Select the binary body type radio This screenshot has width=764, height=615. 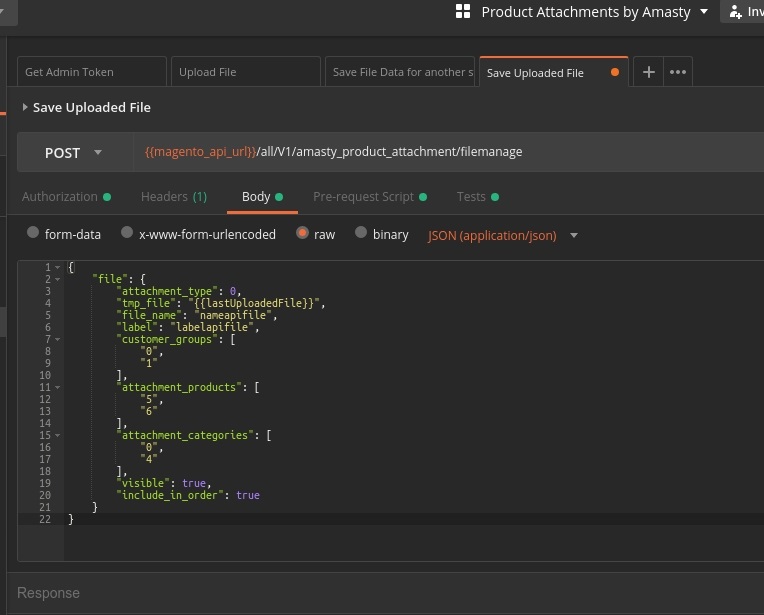(x=360, y=234)
